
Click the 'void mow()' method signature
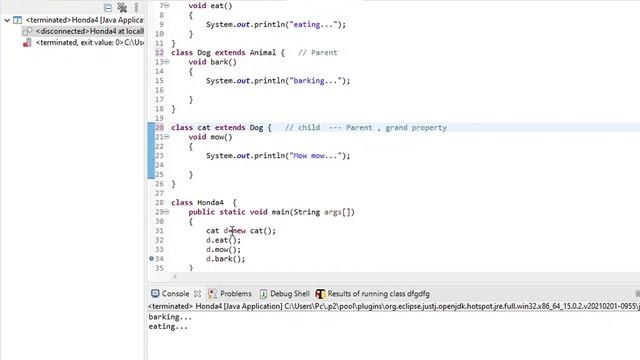click(x=210, y=137)
